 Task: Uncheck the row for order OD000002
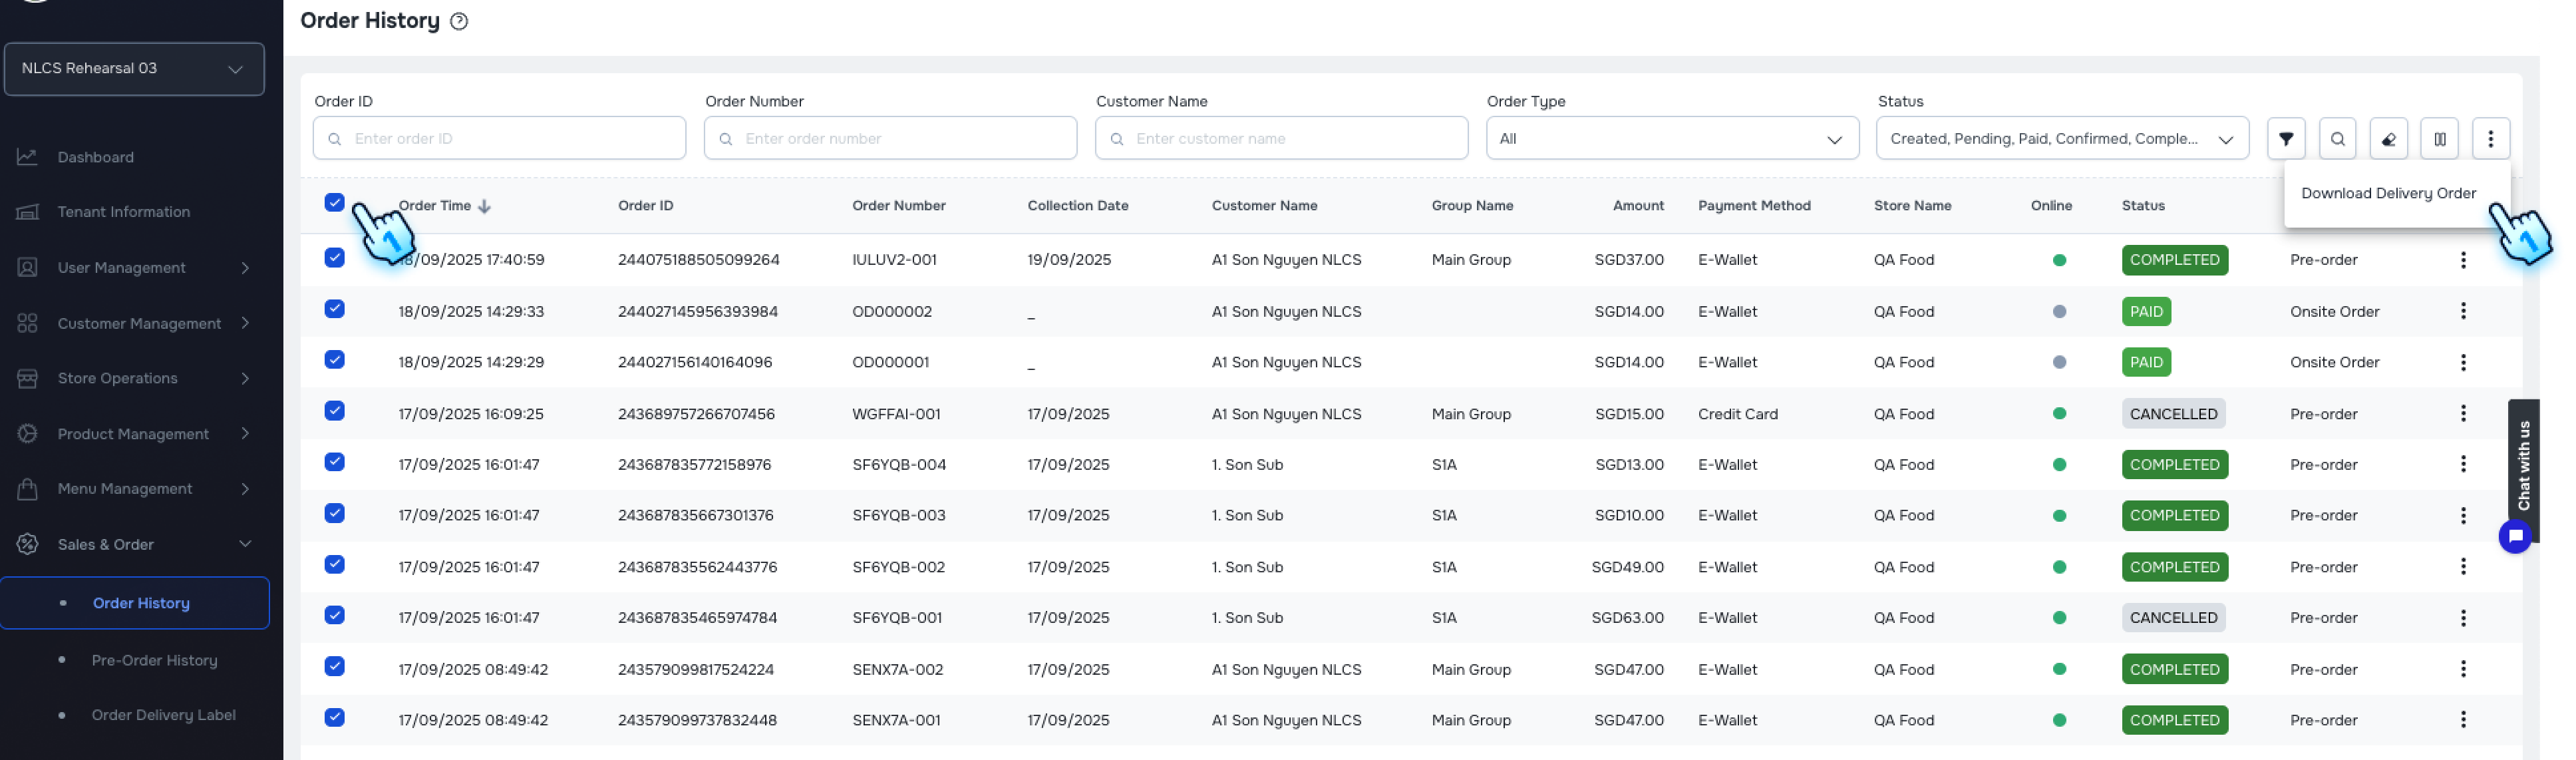click(335, 310)
